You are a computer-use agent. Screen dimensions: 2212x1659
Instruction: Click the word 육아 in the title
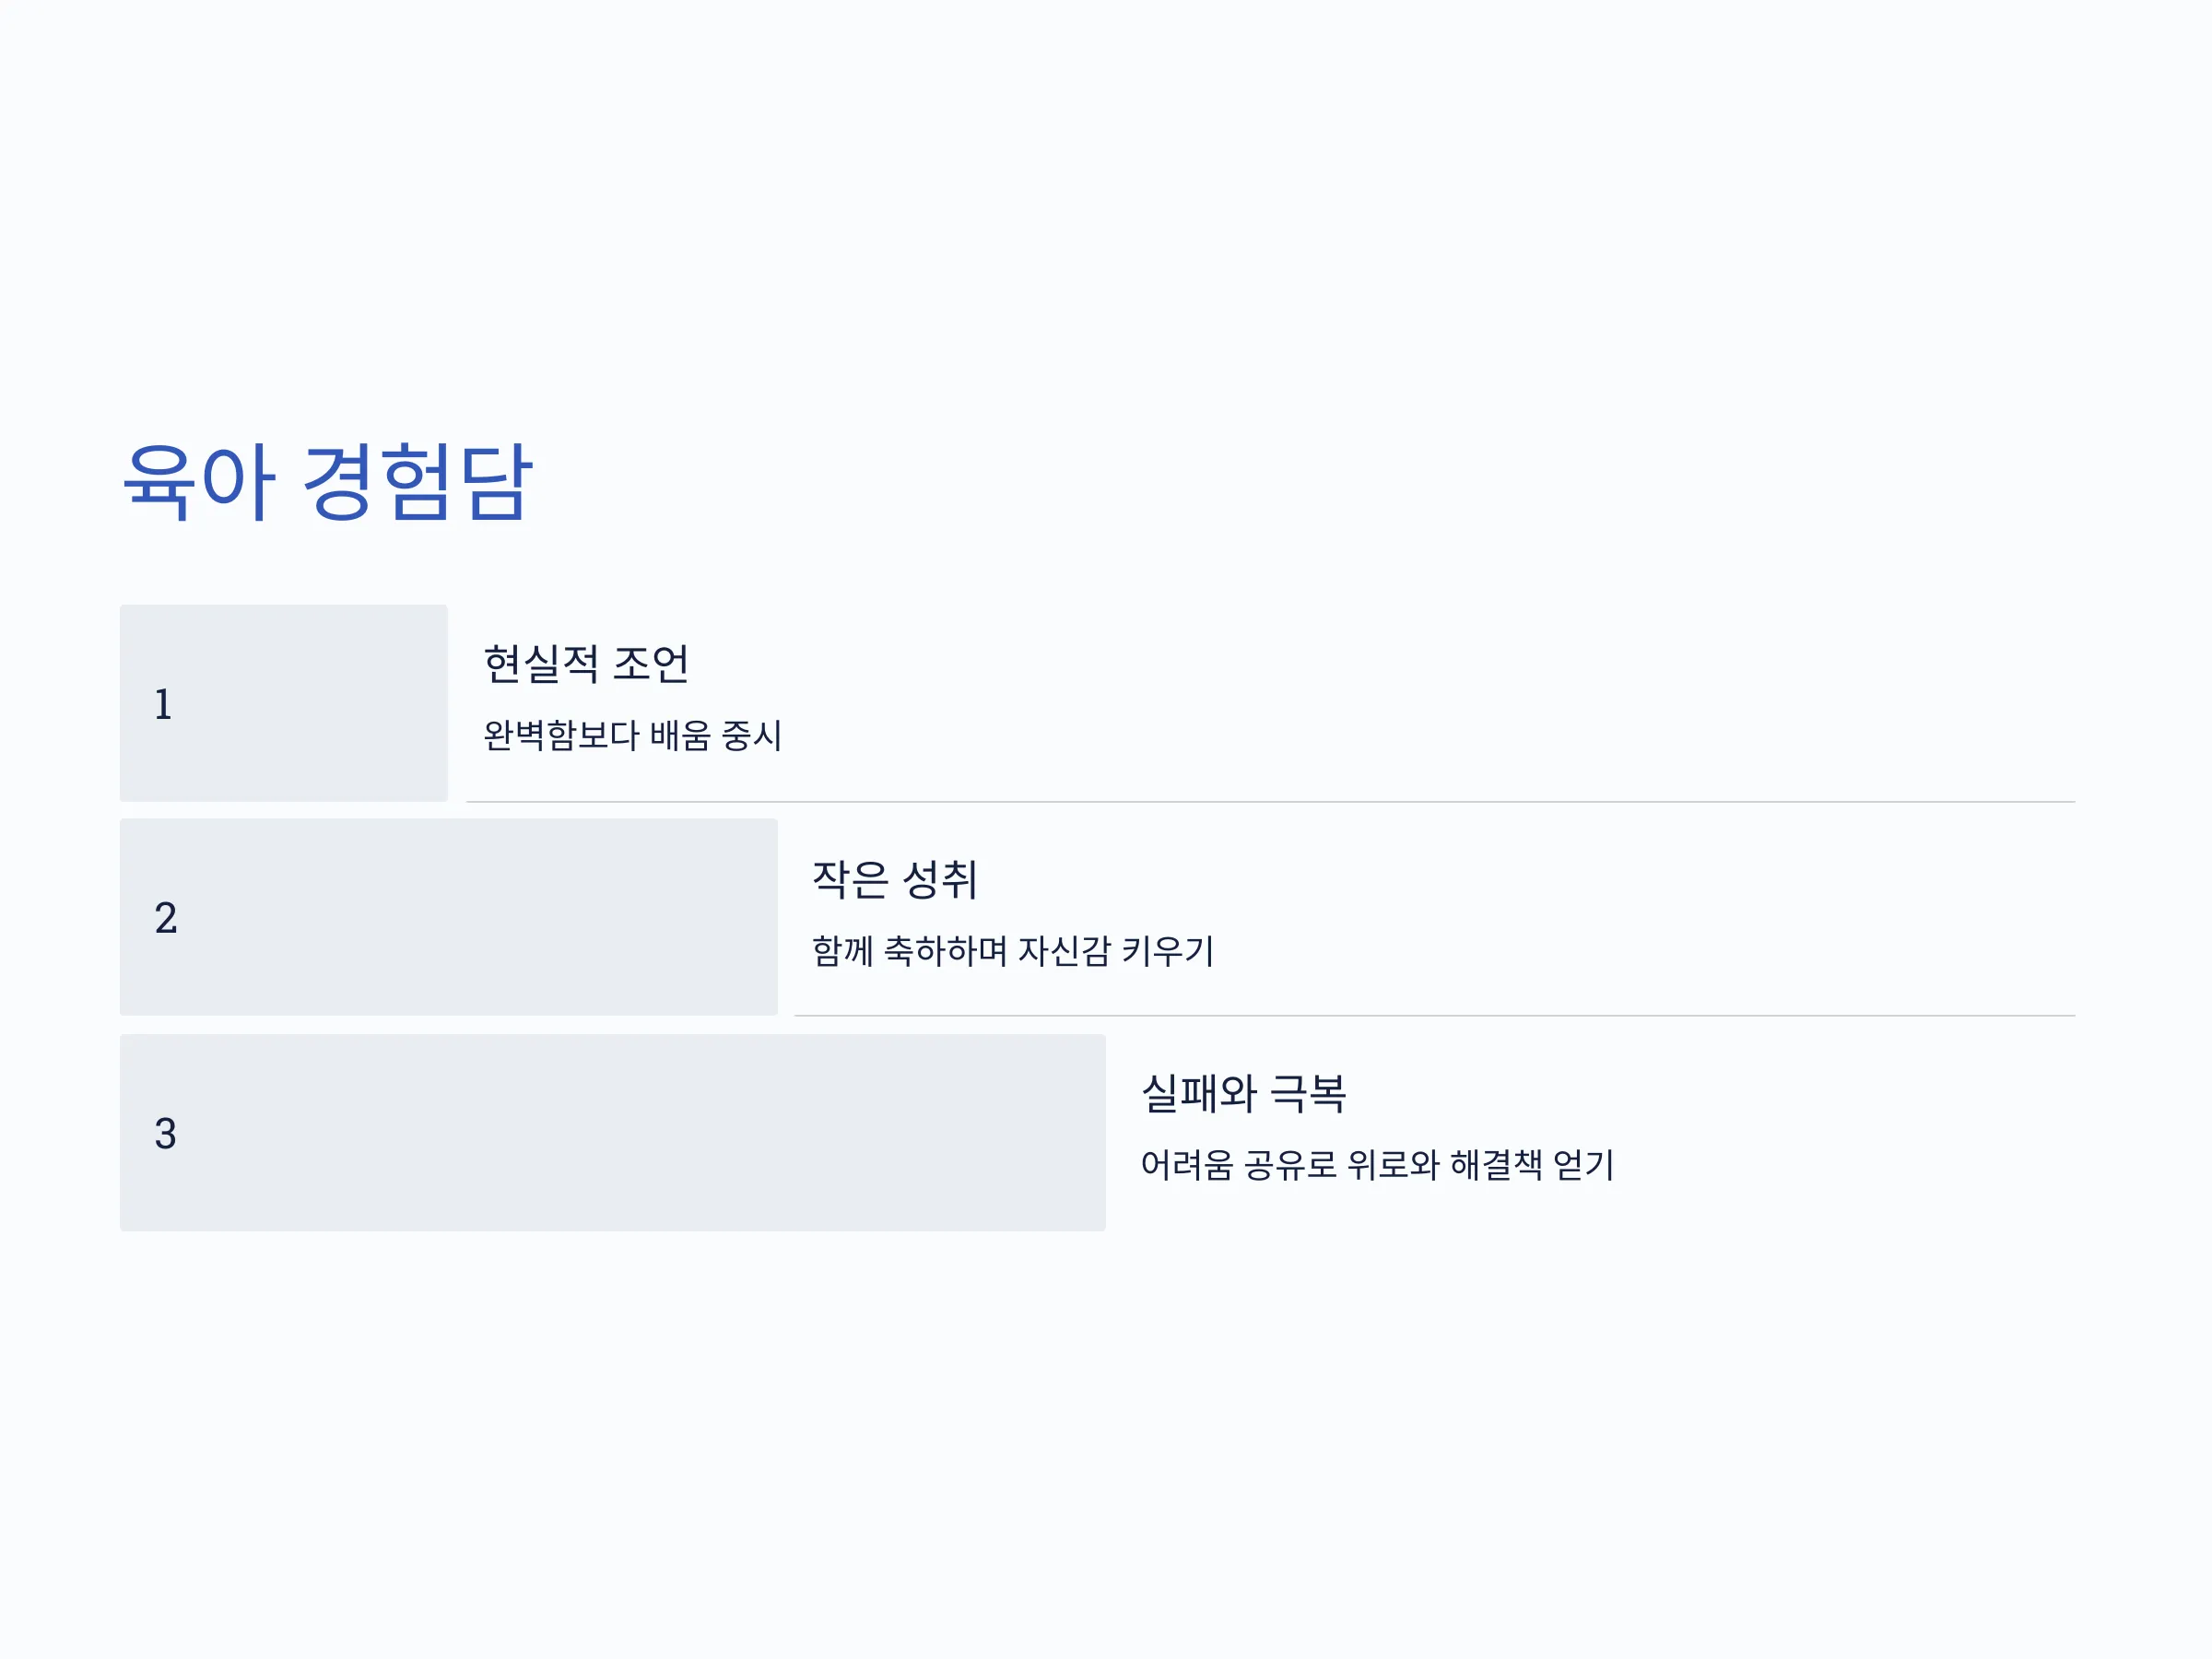(x=198, y=482)
